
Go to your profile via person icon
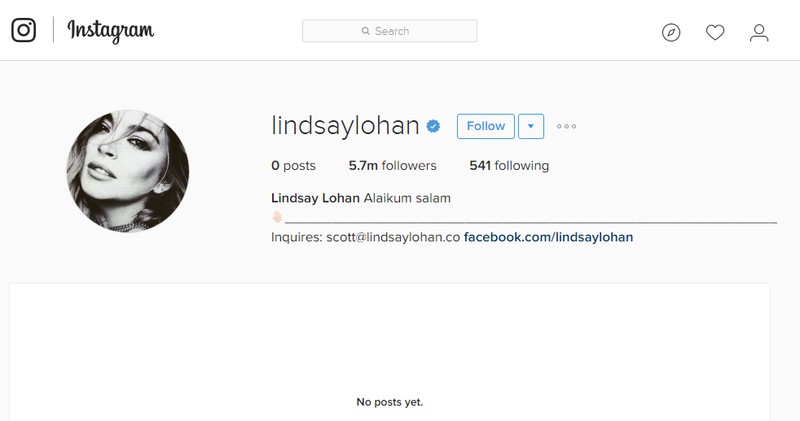pyautogui.click(x=759, y=33)
